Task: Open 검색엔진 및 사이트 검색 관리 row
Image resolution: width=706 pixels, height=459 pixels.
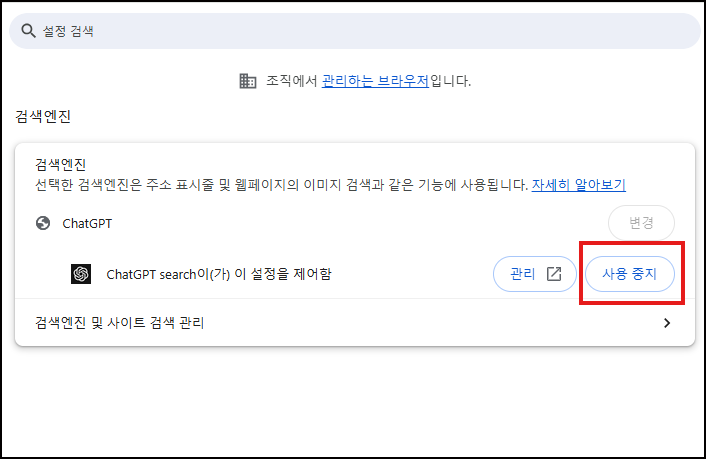Action: 355,323
